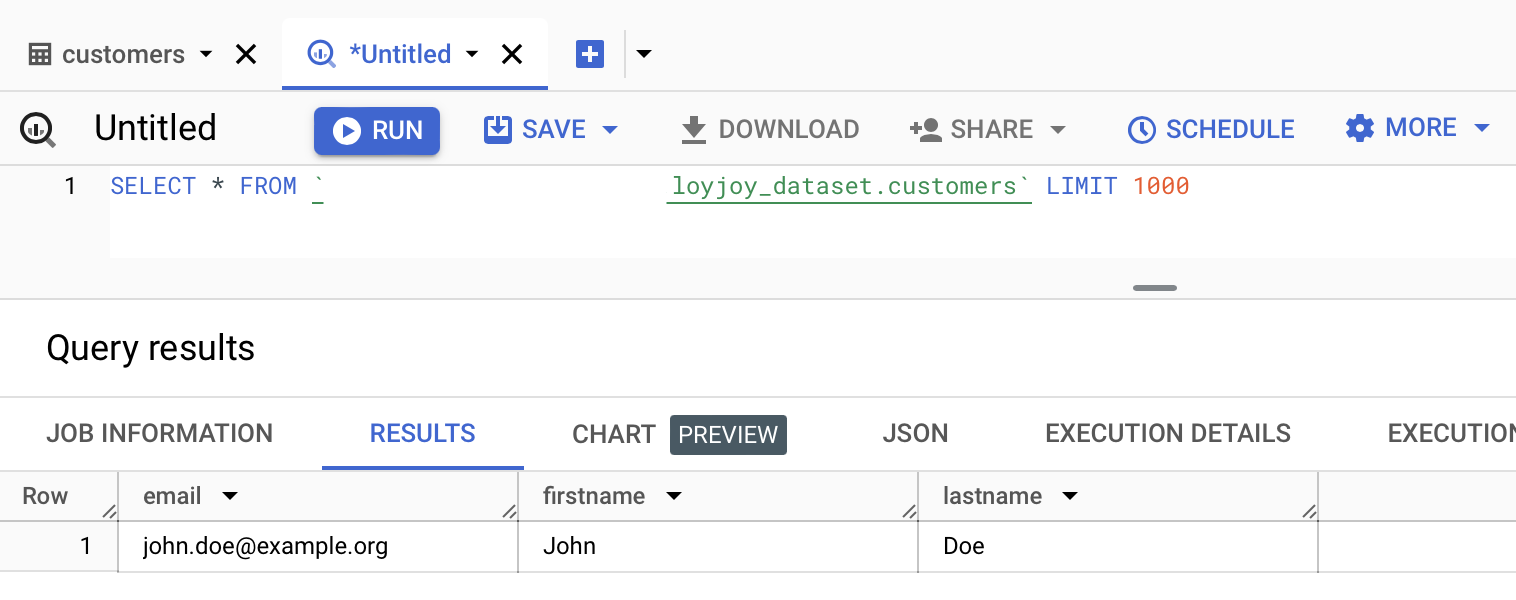Click the Download results icon
This screenshot has height=600, width=1516.
693,130
